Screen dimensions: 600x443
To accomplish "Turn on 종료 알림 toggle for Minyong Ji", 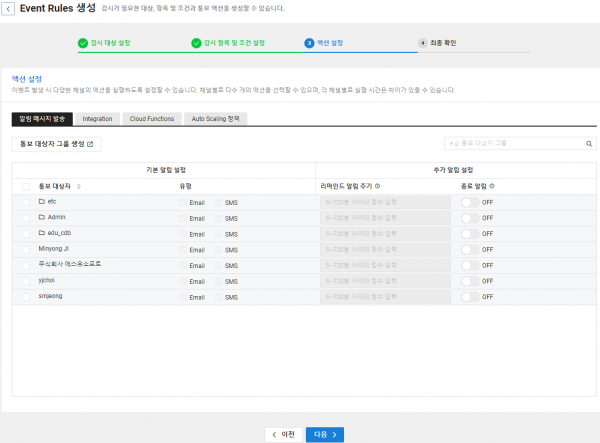I will (x=470, y=250).
